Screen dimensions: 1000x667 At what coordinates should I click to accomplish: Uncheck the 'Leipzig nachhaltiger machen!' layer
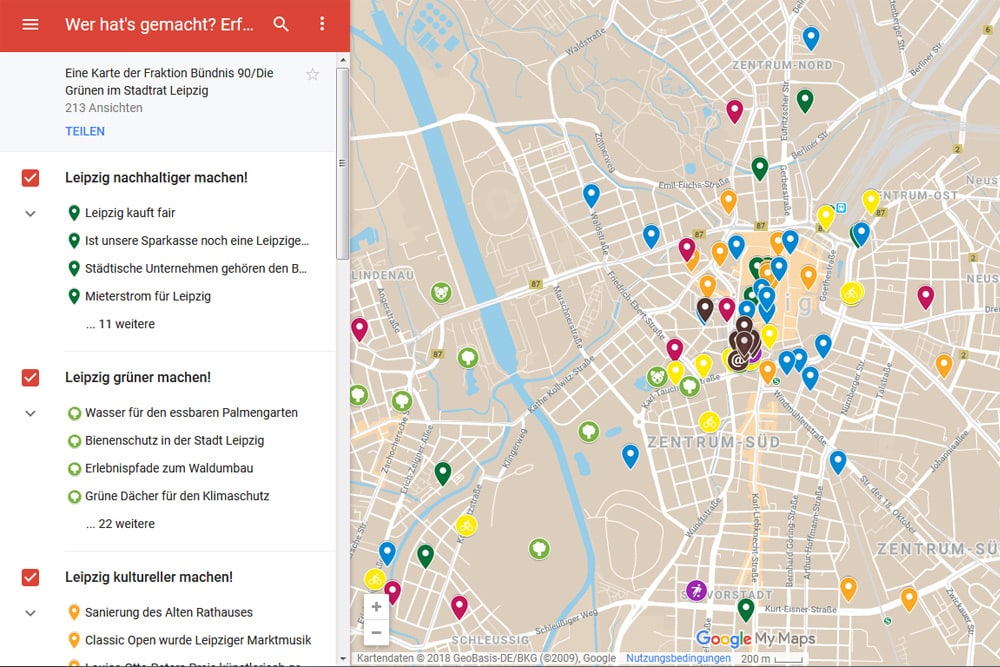tap(29, 177)
